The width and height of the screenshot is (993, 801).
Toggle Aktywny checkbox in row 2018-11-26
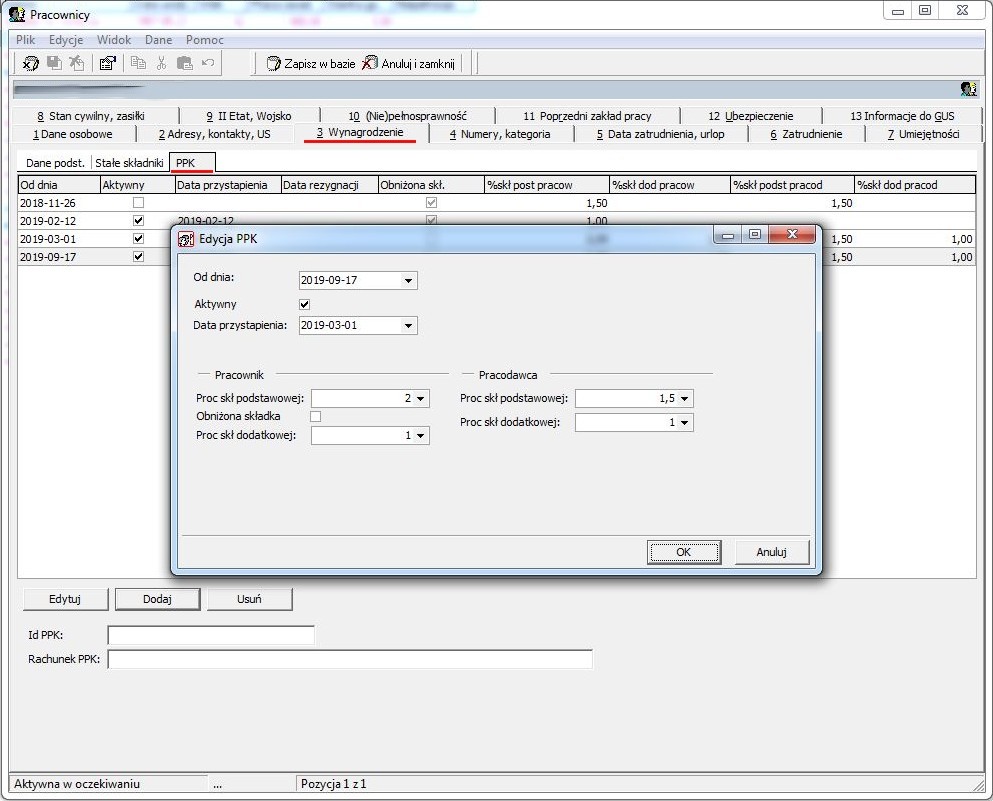[138, 203]
